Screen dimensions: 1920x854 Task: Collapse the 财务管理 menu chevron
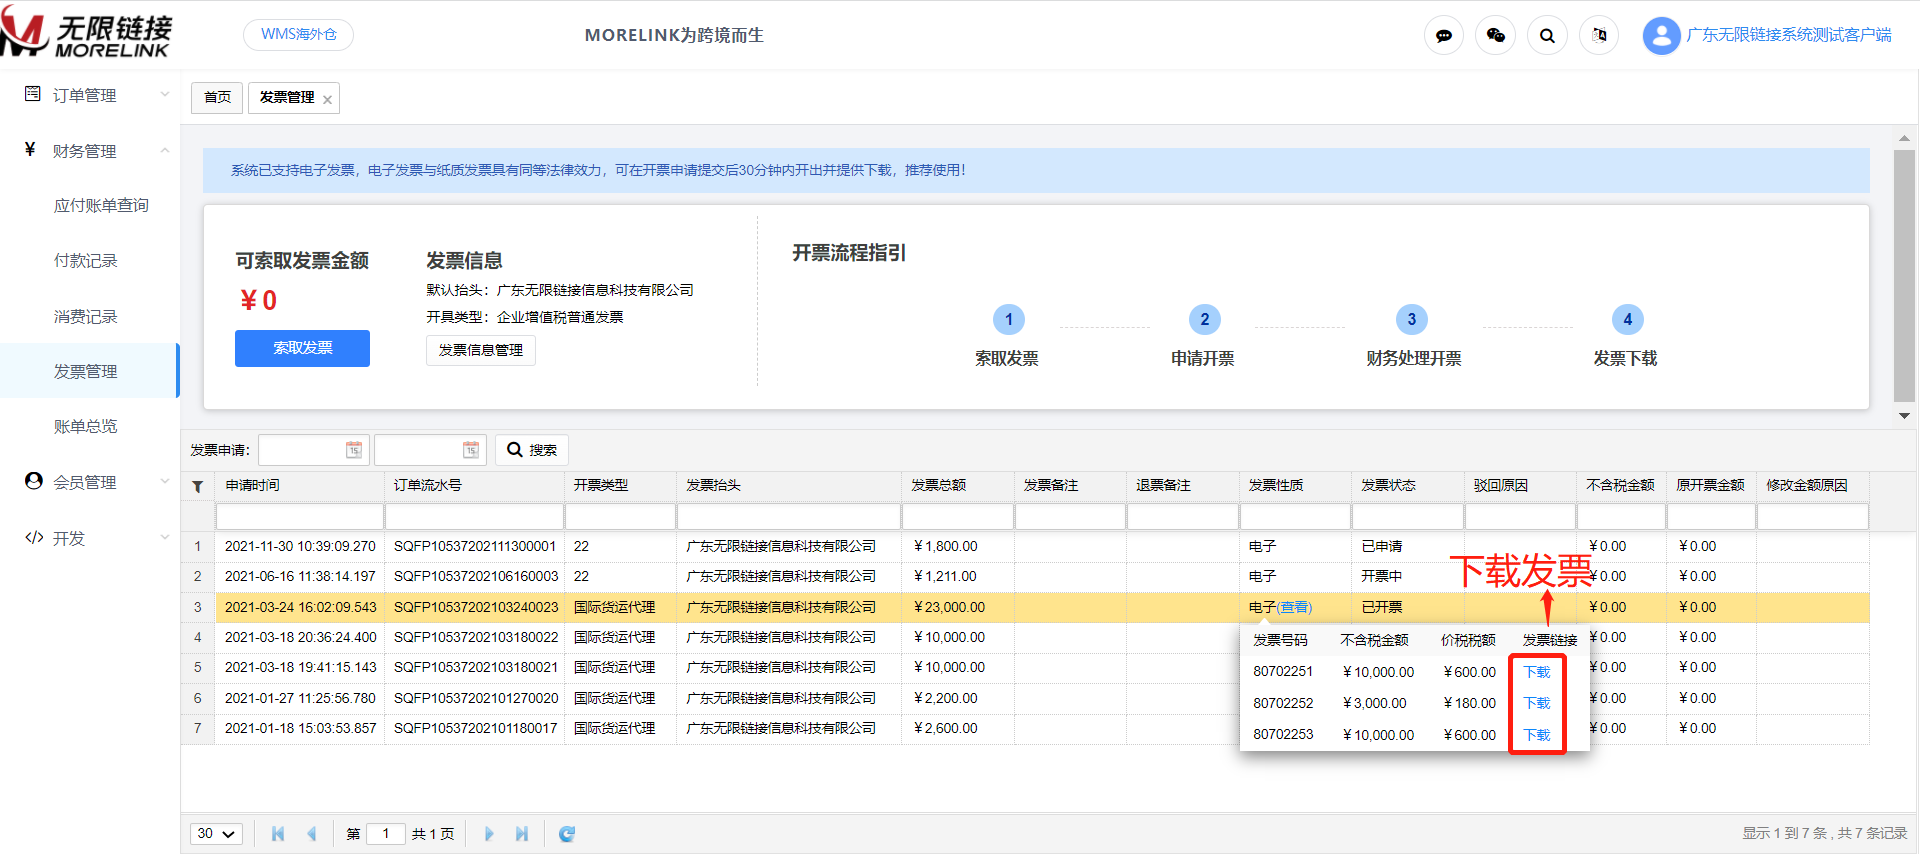165,151
